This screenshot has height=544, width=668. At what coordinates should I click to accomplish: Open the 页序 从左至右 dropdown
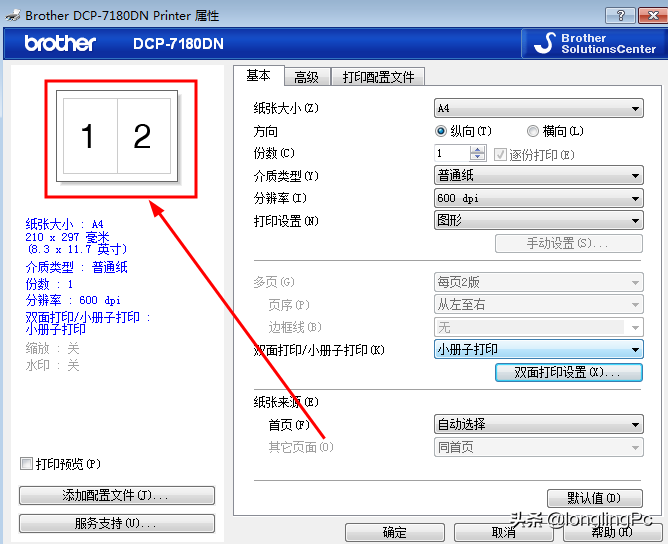pos(538,305)
